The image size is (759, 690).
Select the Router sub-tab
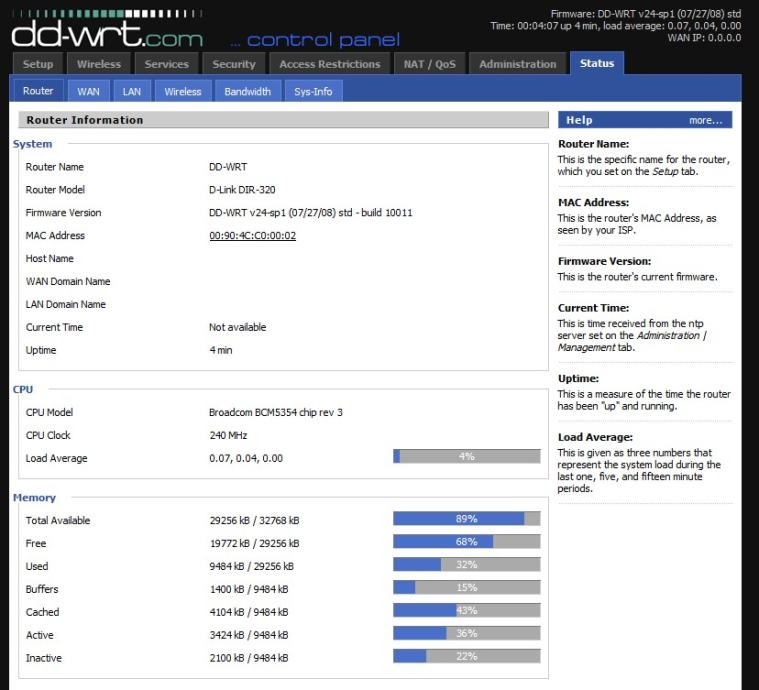[38, 91]
